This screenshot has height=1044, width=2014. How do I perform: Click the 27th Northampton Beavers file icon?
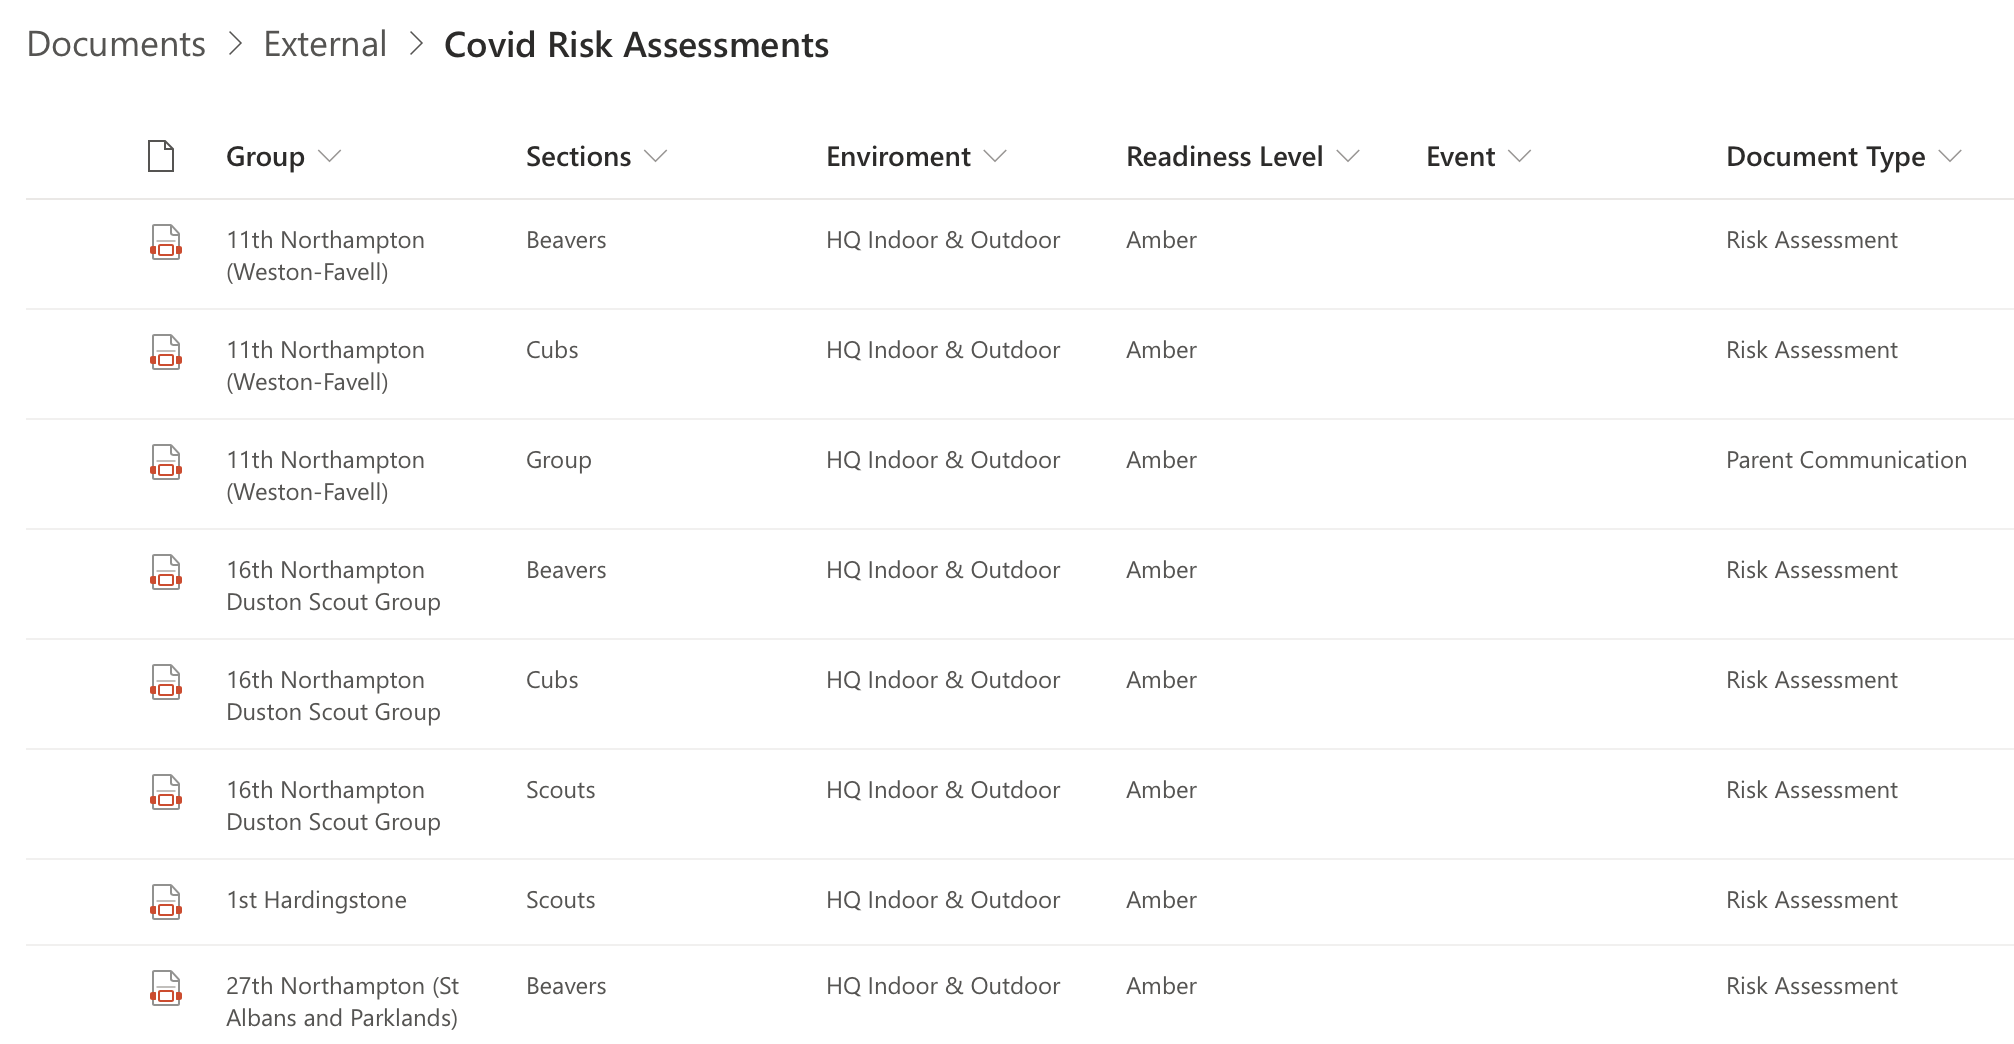tap(166, 987)
